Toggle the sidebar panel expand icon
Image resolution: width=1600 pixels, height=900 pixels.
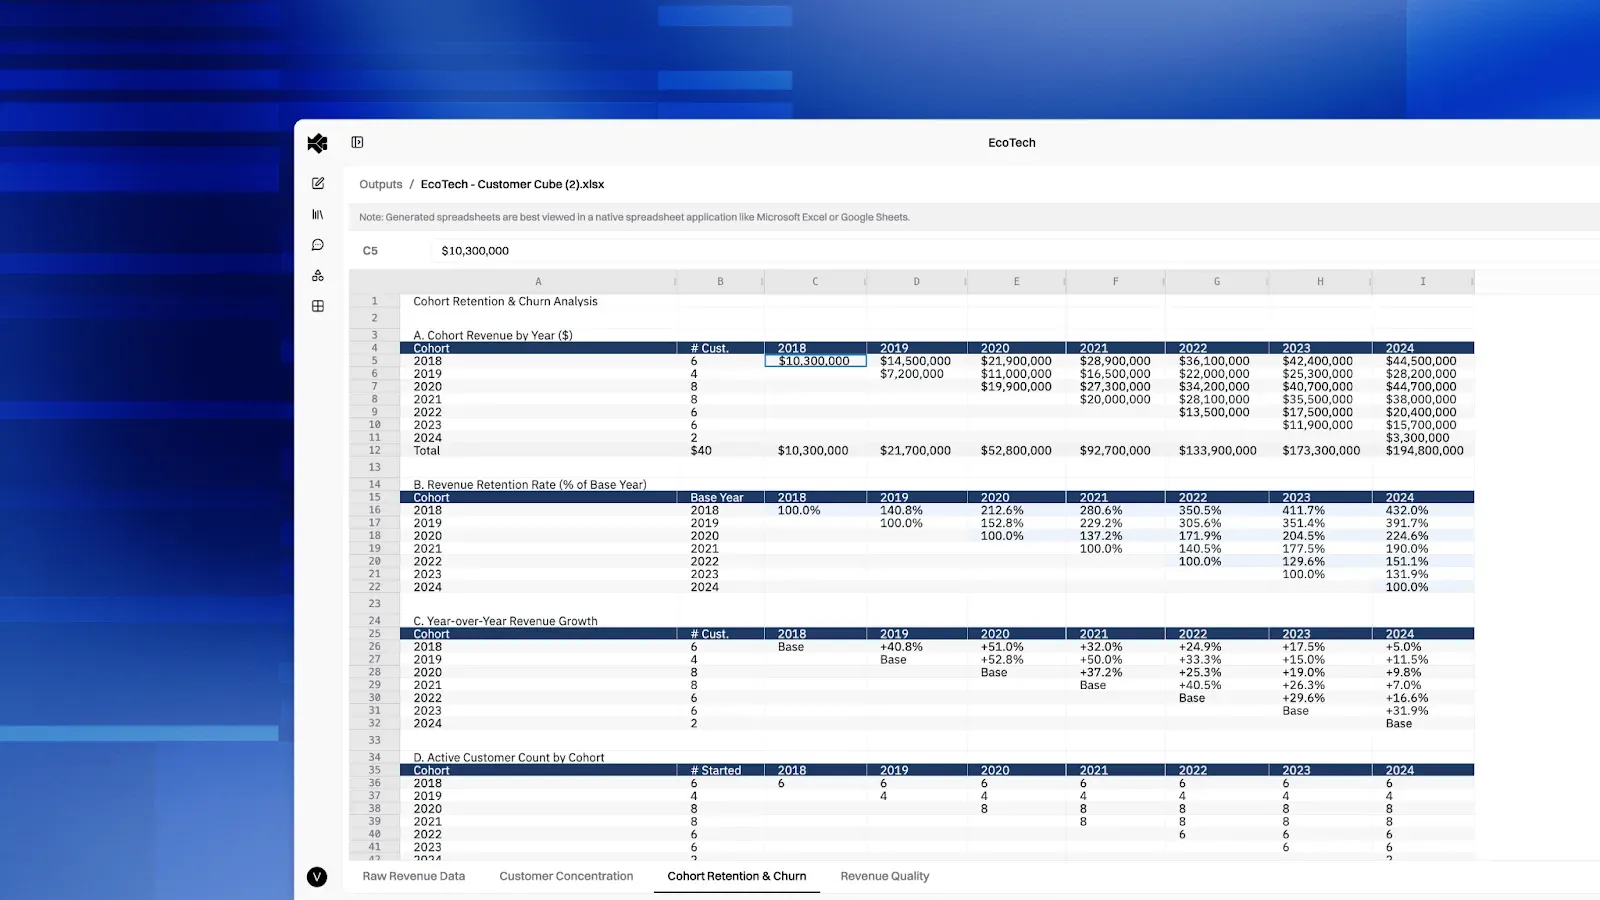tap(357, 143)
